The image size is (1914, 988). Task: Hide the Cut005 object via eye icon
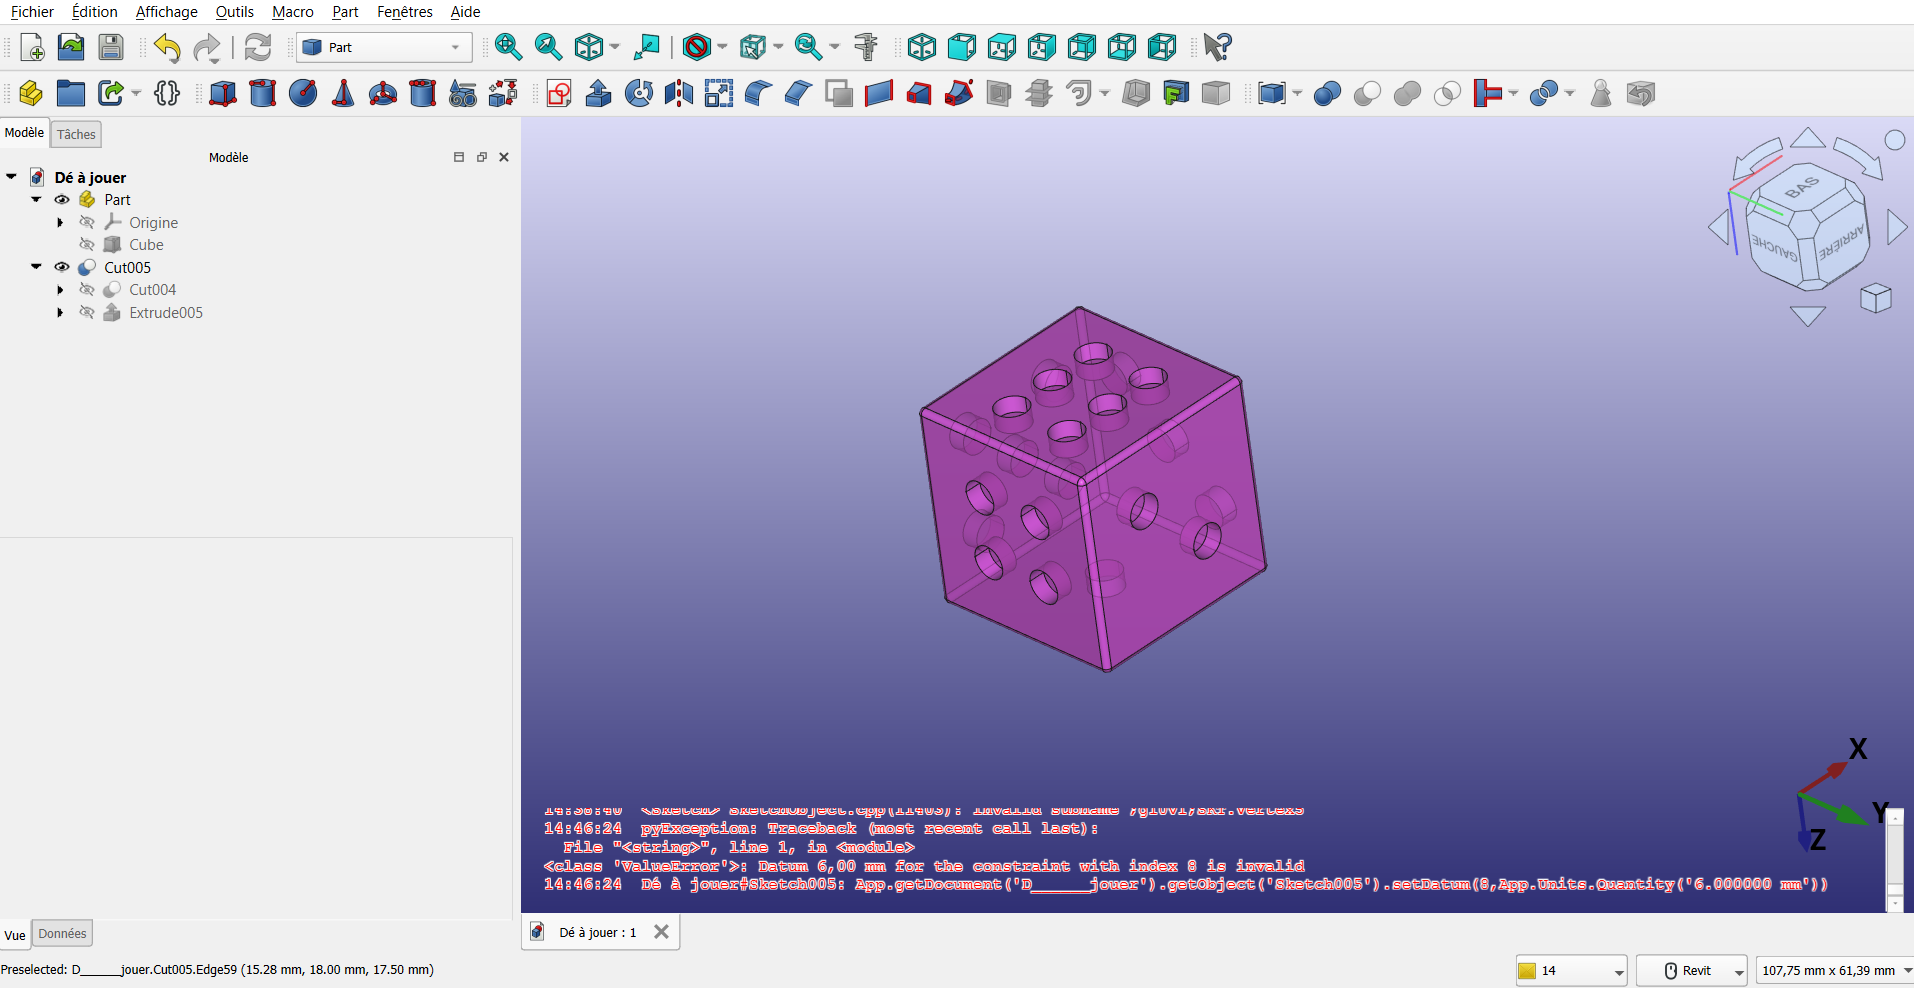(x=62, y=268)
